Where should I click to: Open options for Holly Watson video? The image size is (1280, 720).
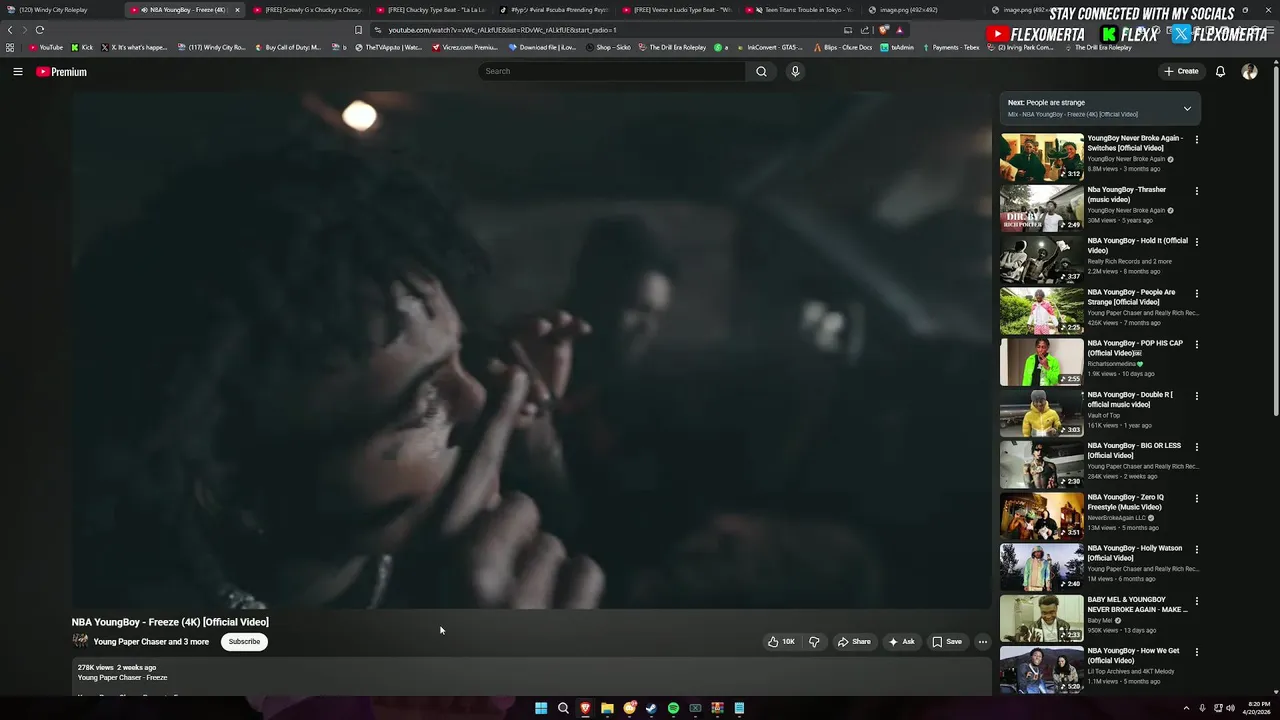pos(1196,549)
